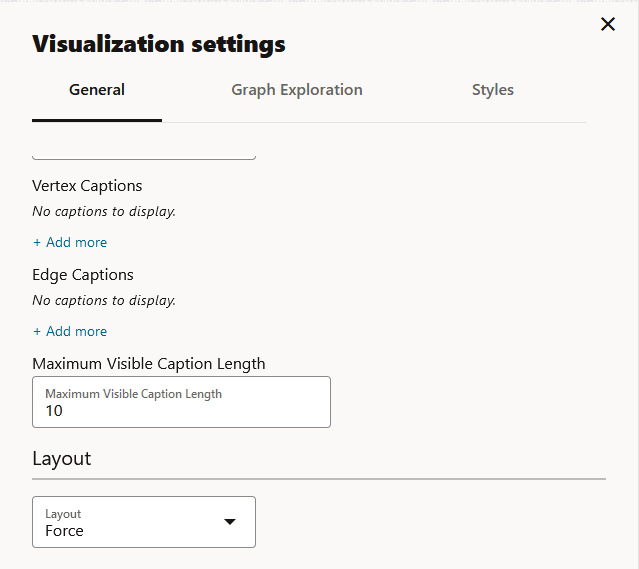Click the partially visible field above Vertex Captions

click(x=144, y=154)
